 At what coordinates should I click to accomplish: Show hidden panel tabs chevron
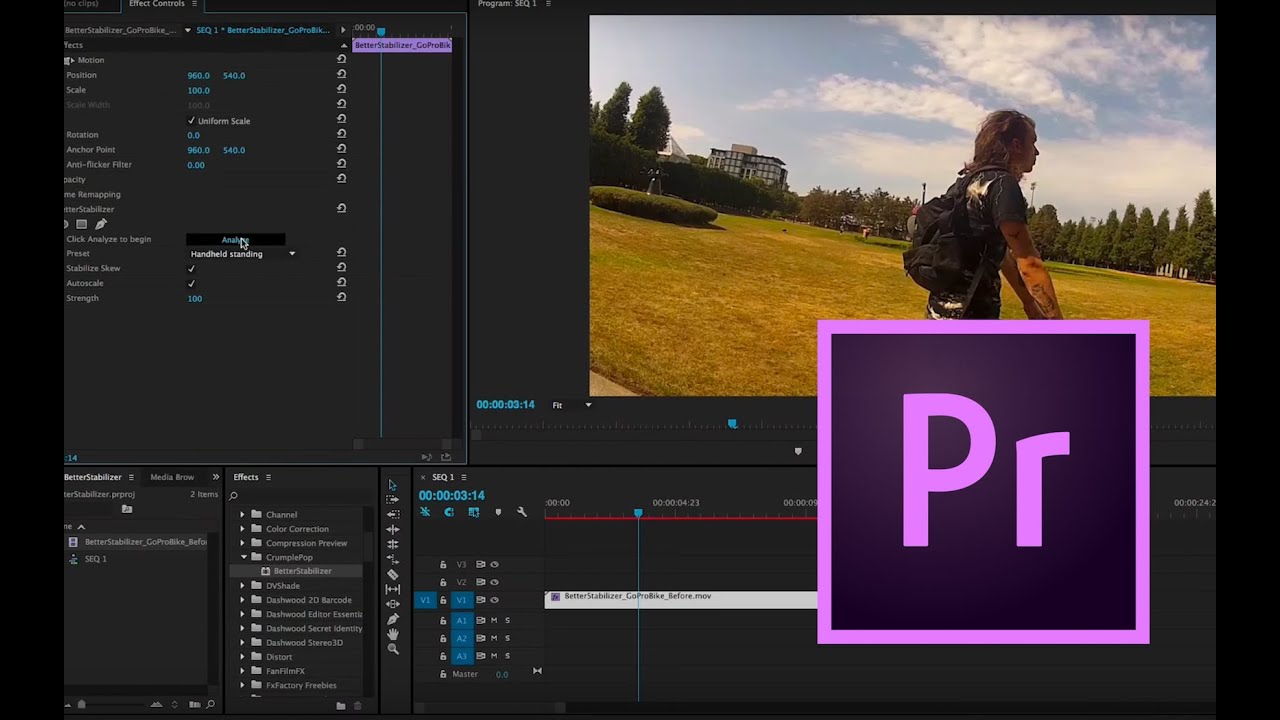215,477
